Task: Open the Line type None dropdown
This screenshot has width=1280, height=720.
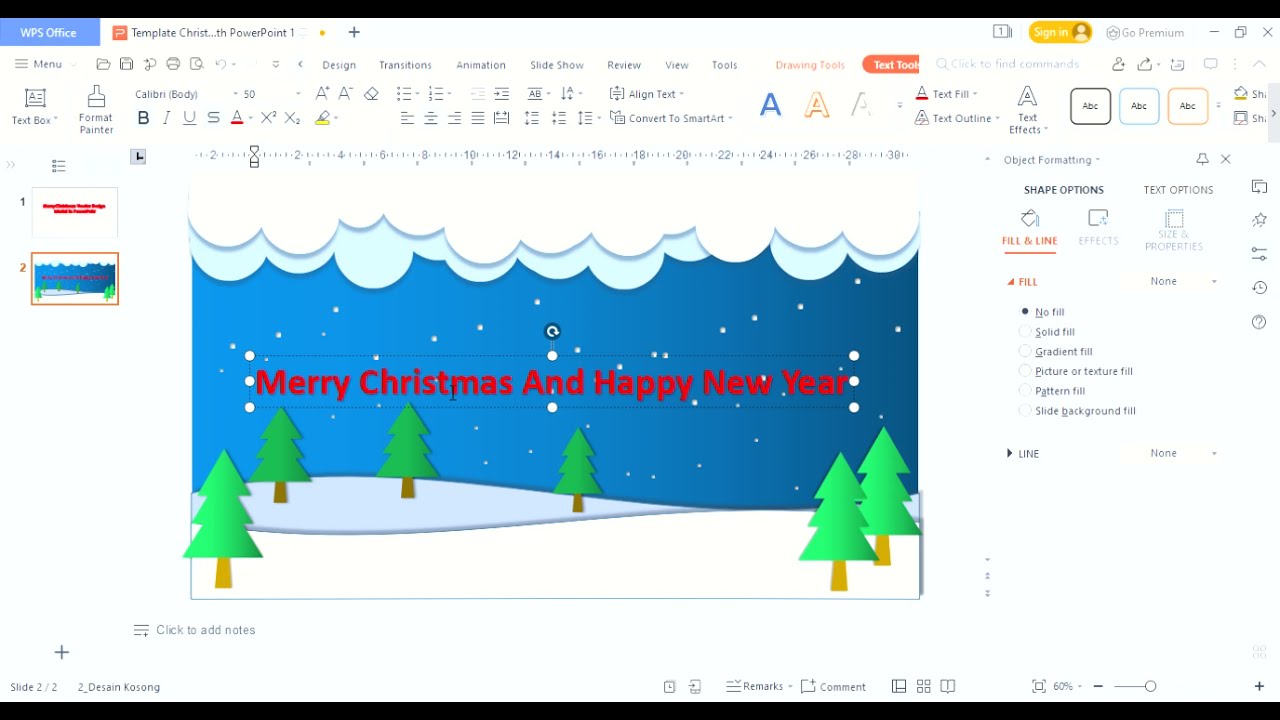Action: tap(1183, 454)
